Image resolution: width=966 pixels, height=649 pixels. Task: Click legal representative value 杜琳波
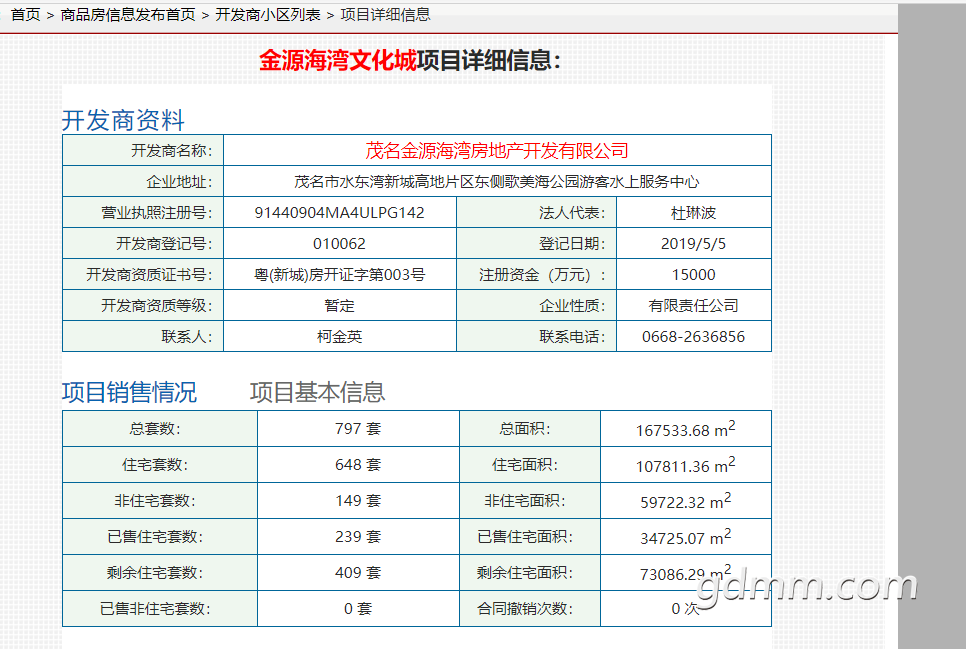(x=693, y=213)
